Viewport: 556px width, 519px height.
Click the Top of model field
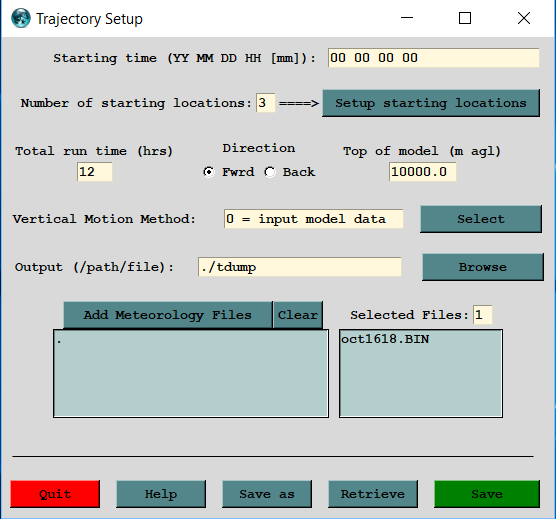422,172
